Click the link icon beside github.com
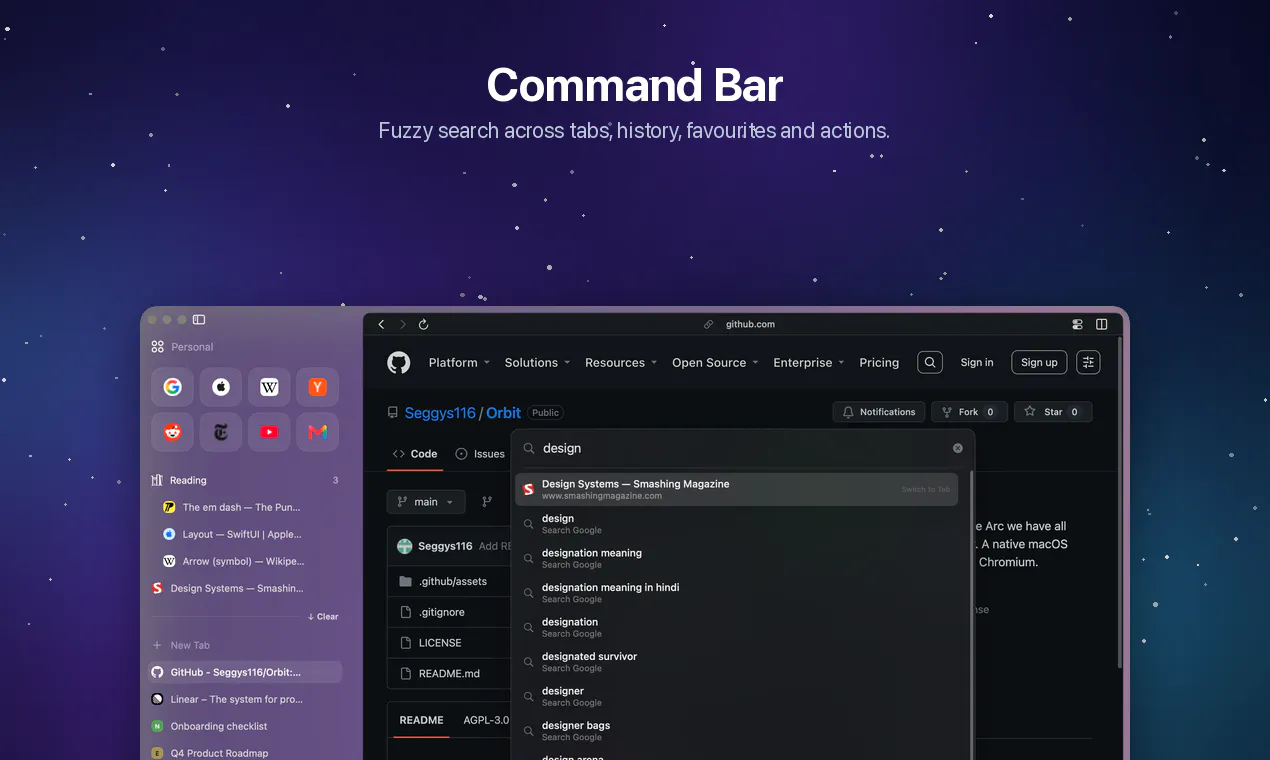Image resolution: width=1270 pixels, height=760 pixels. click(709, 324)
